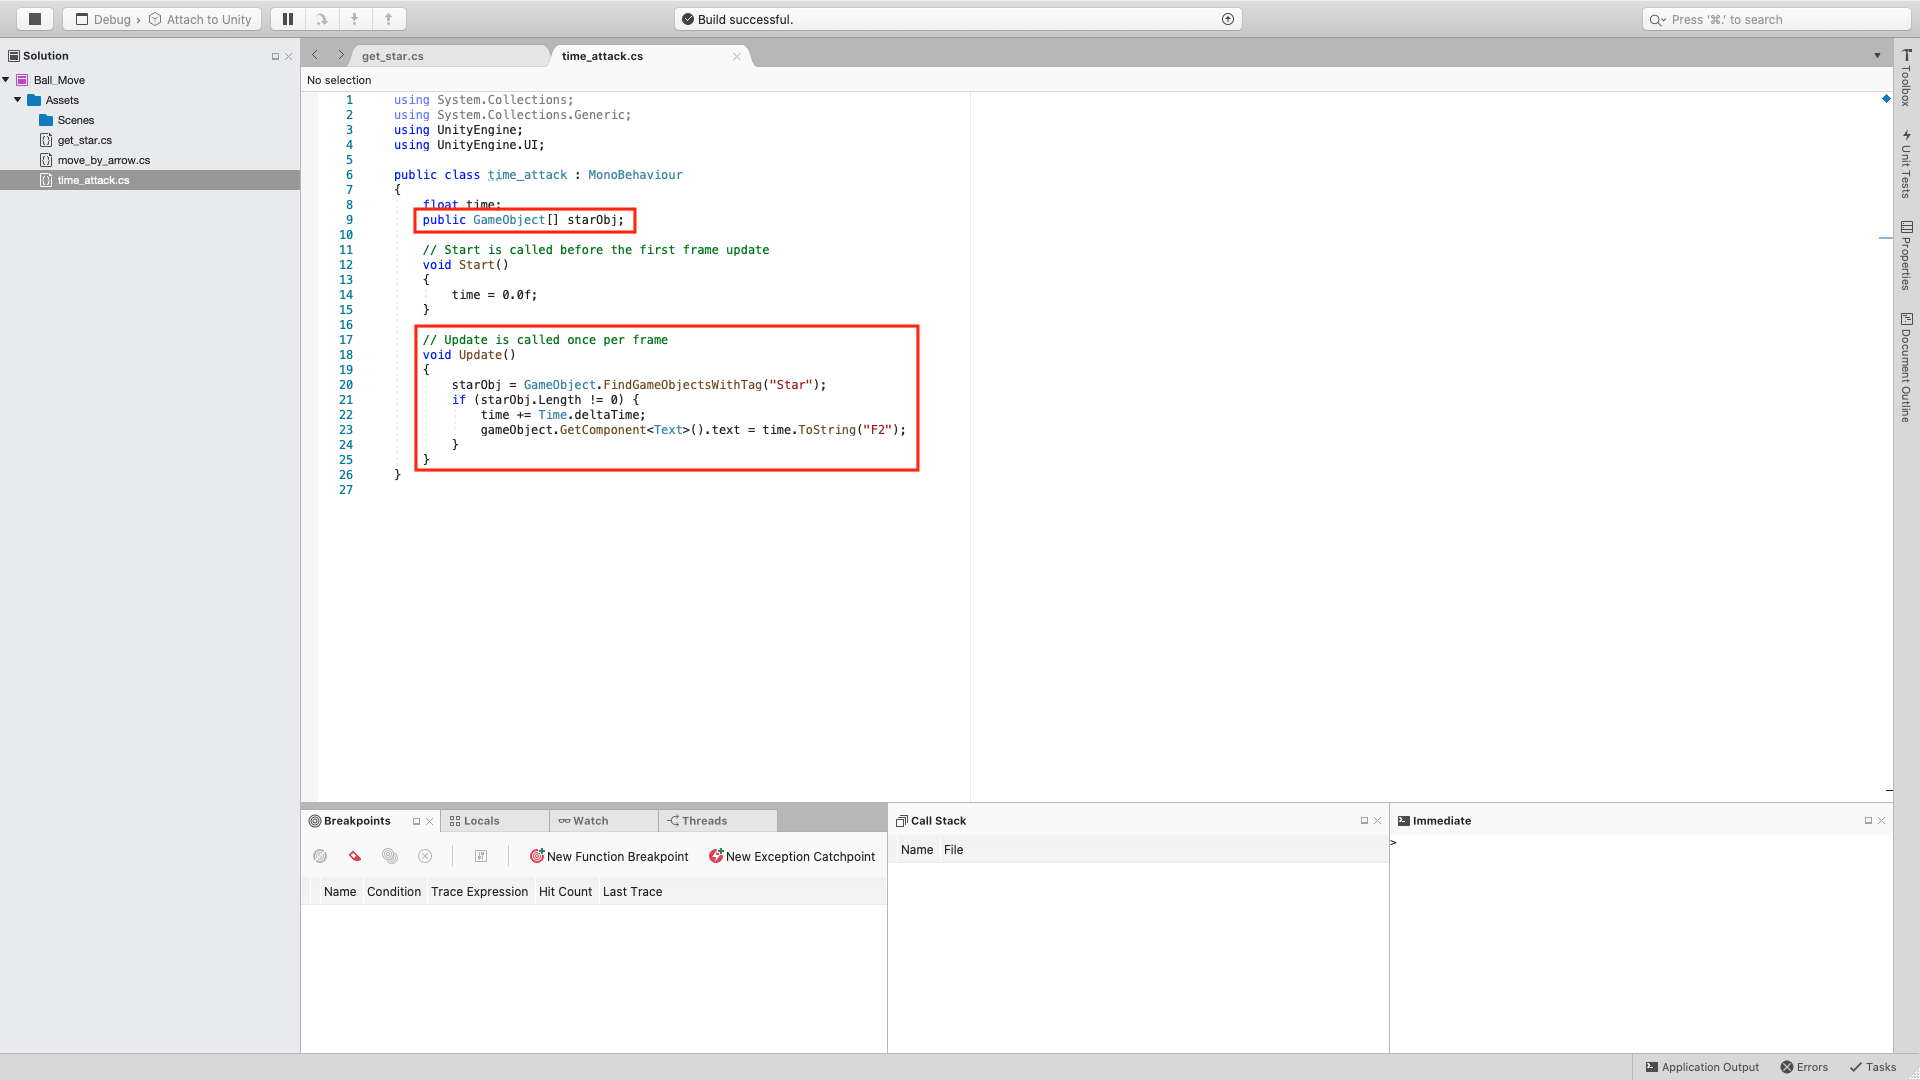Viewport: 1920px width, 1080px height.
Task: Collapse the Assets folder tree
Action: 18,100
